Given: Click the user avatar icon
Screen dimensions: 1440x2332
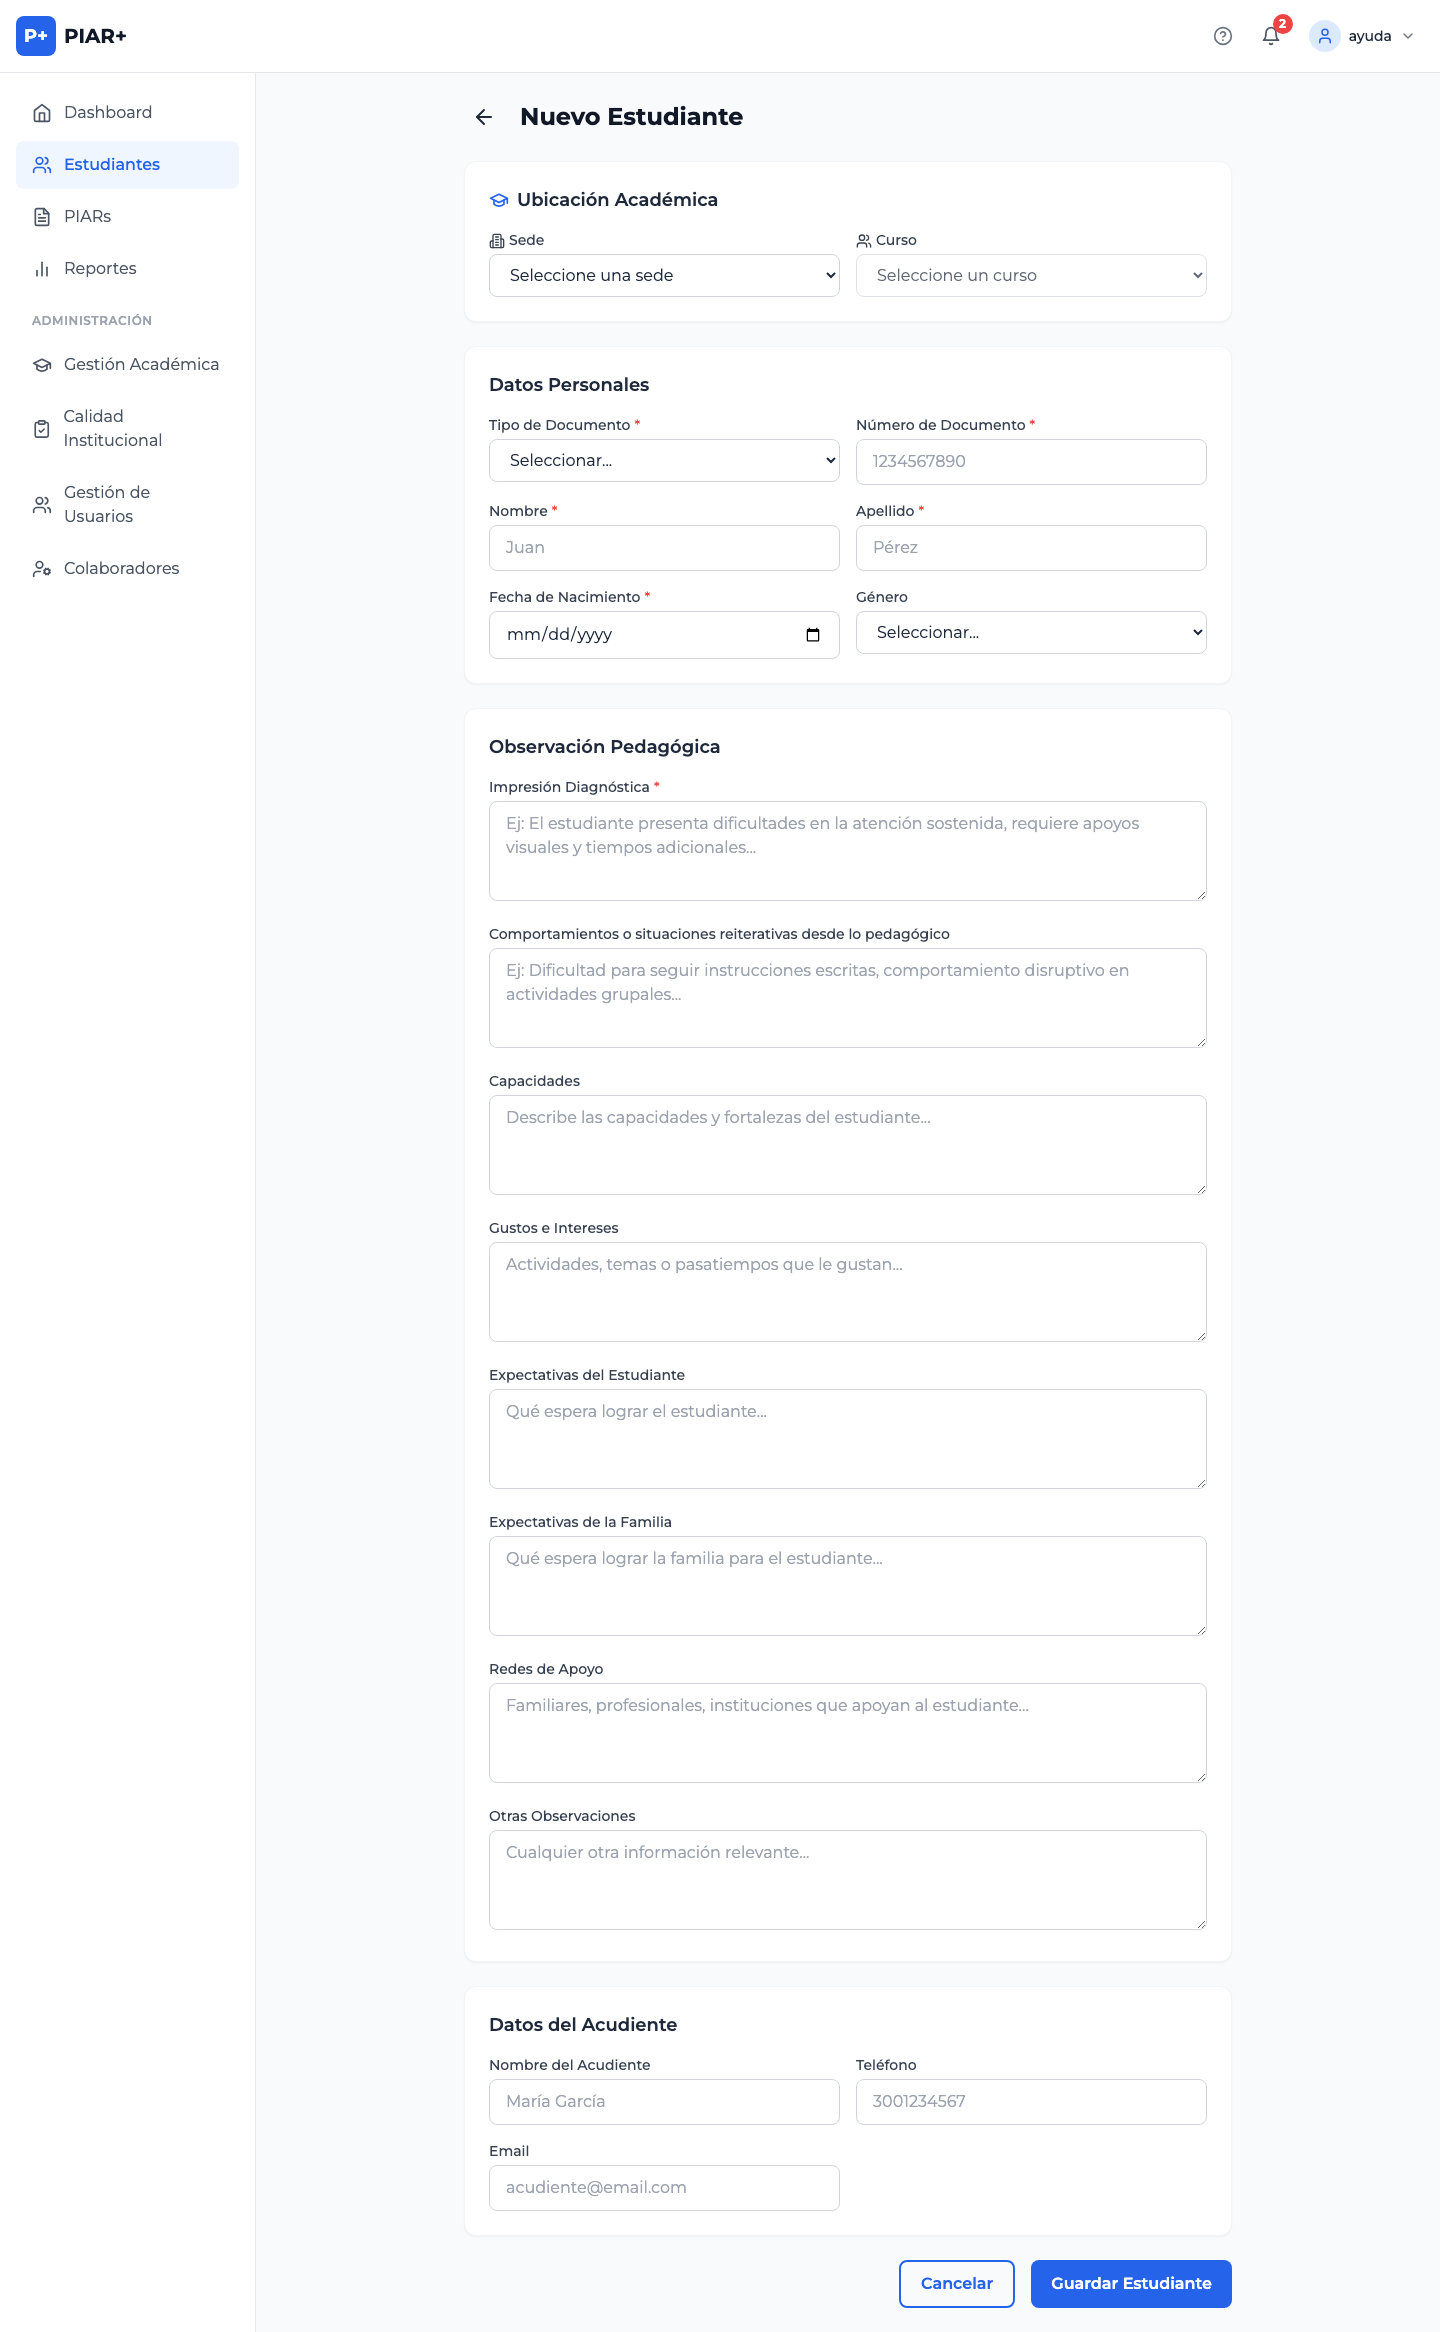Looking at the screenshot, I should [x=1324, y=36].
